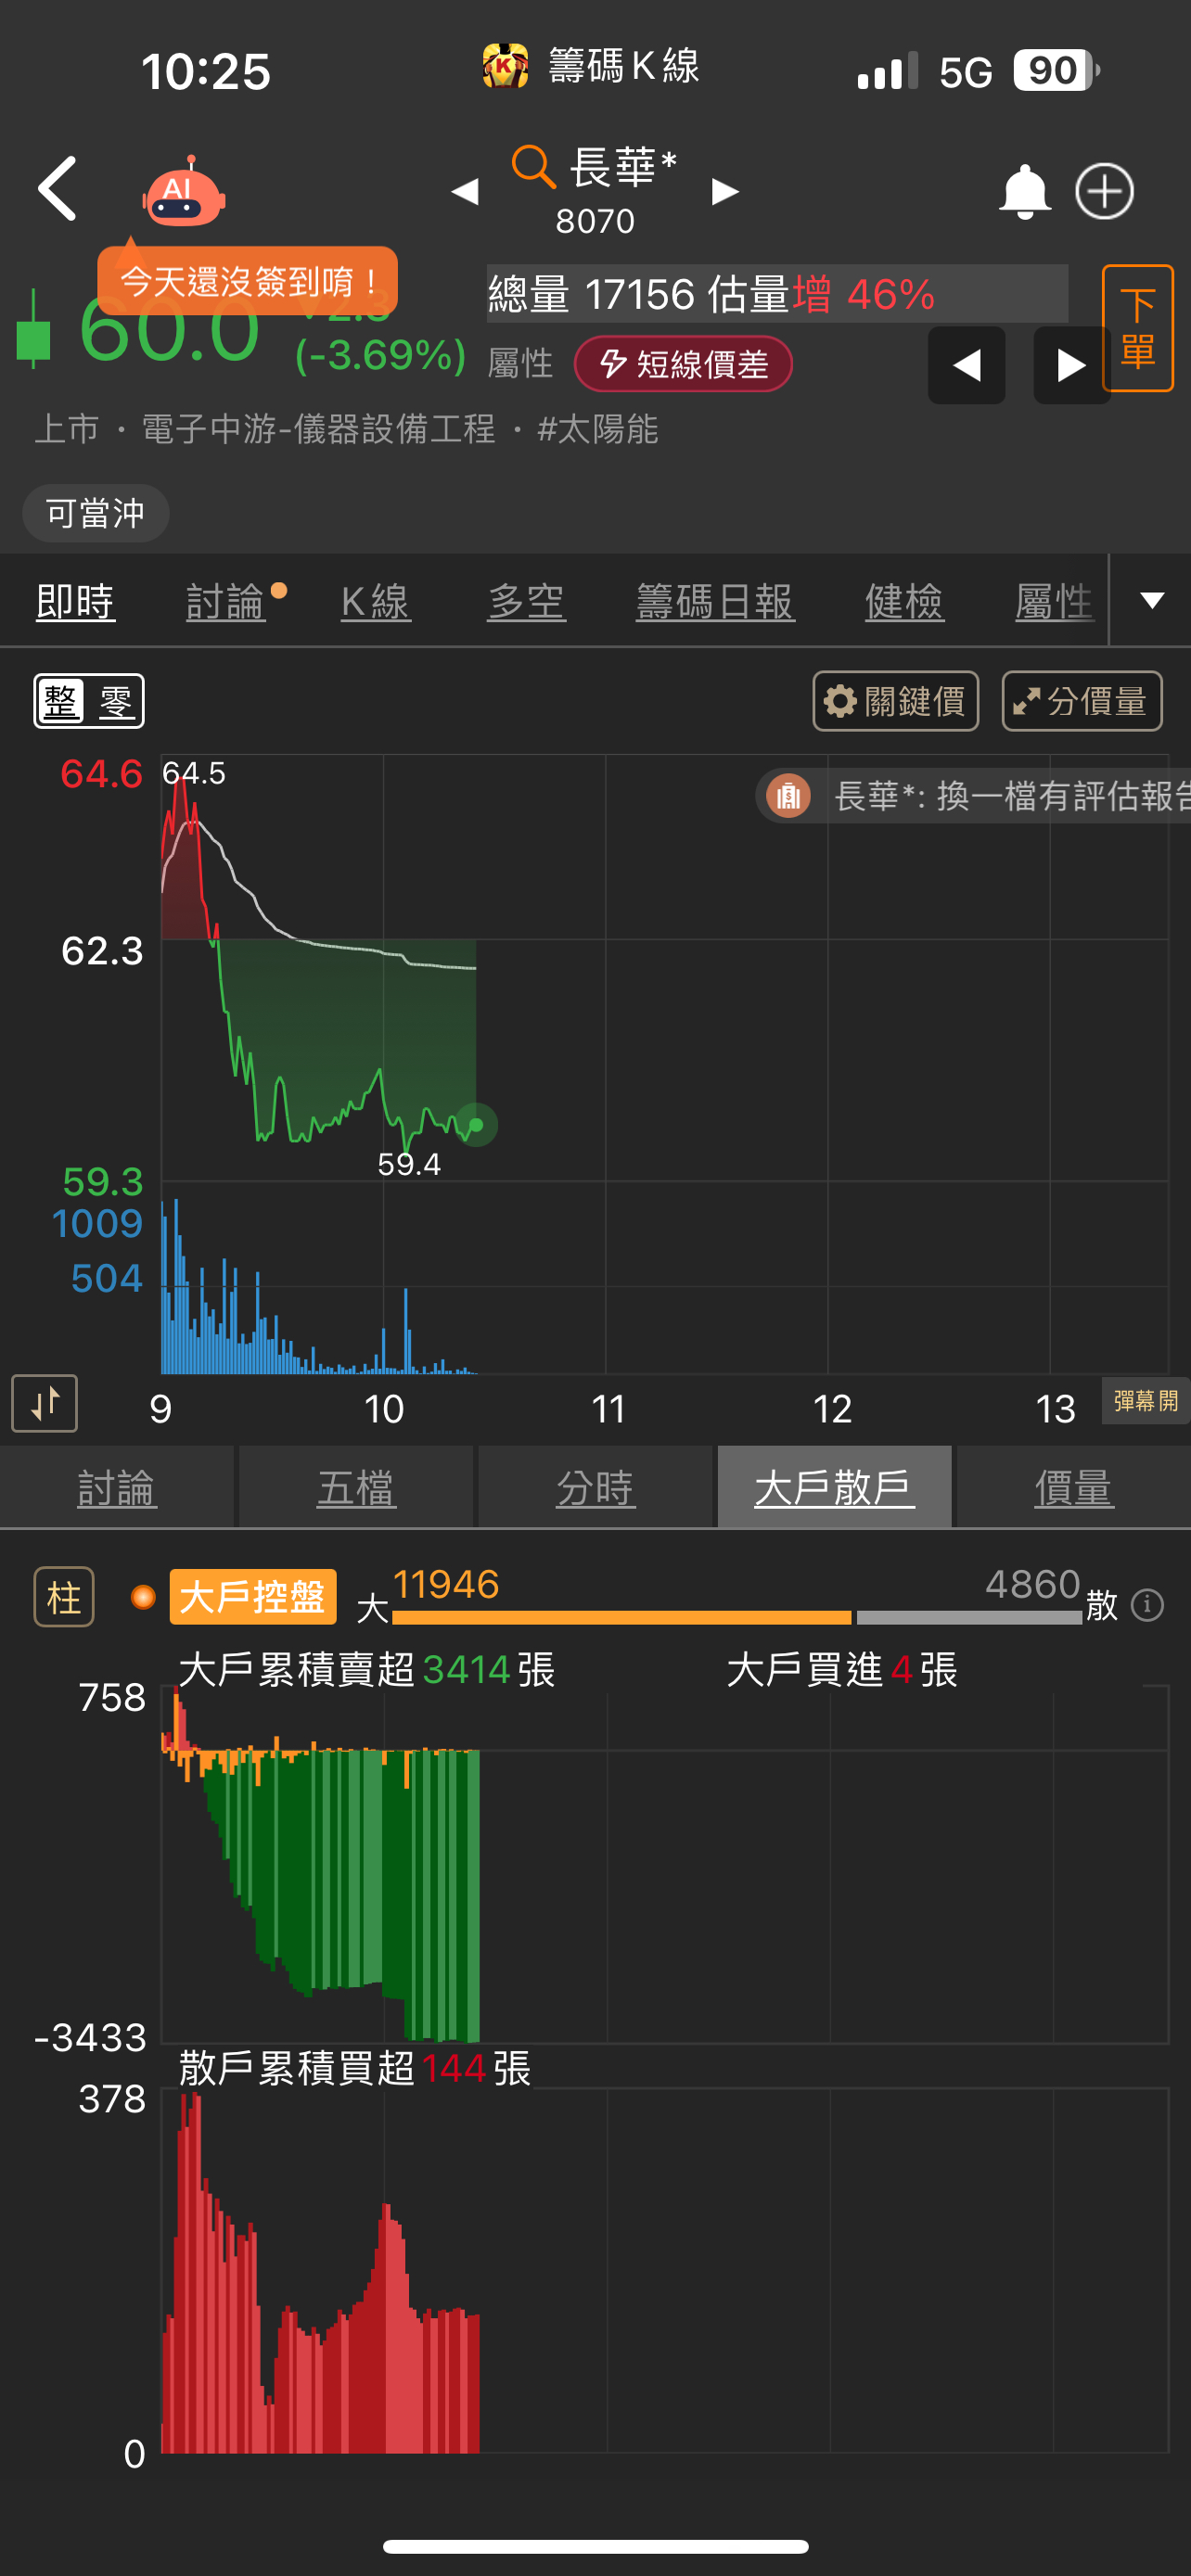Tap the orange search magnifier icon
Viewport: 1191px width, 2576px height.
[x=533, y=166]
